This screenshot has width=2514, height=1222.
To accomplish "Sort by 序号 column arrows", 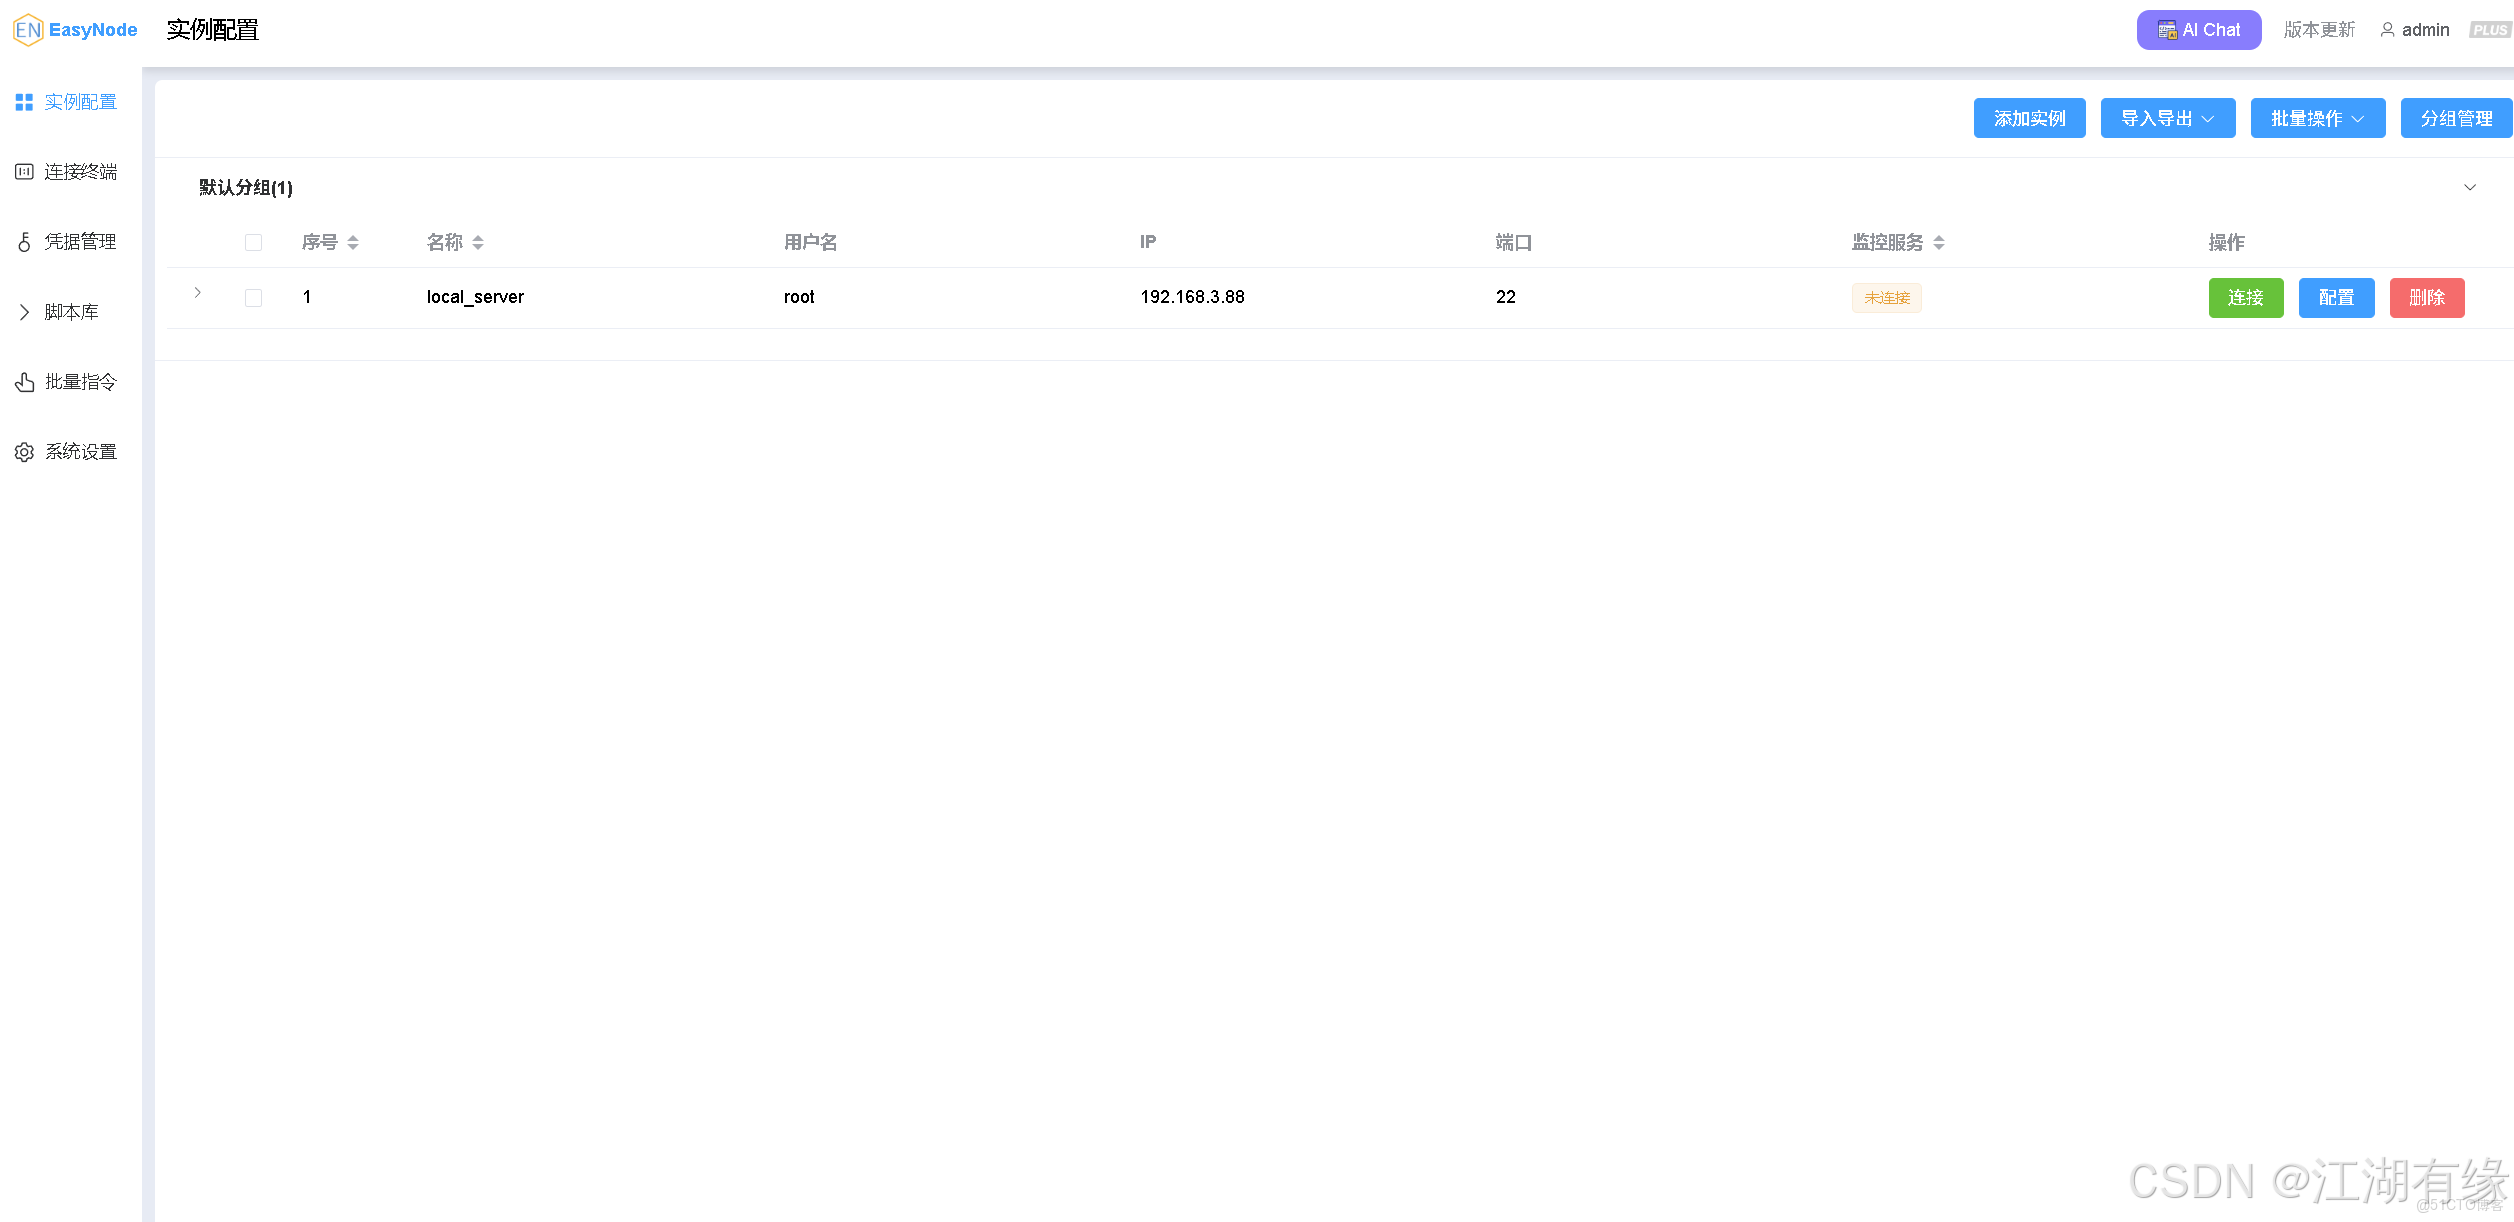I will coord(353,243).
